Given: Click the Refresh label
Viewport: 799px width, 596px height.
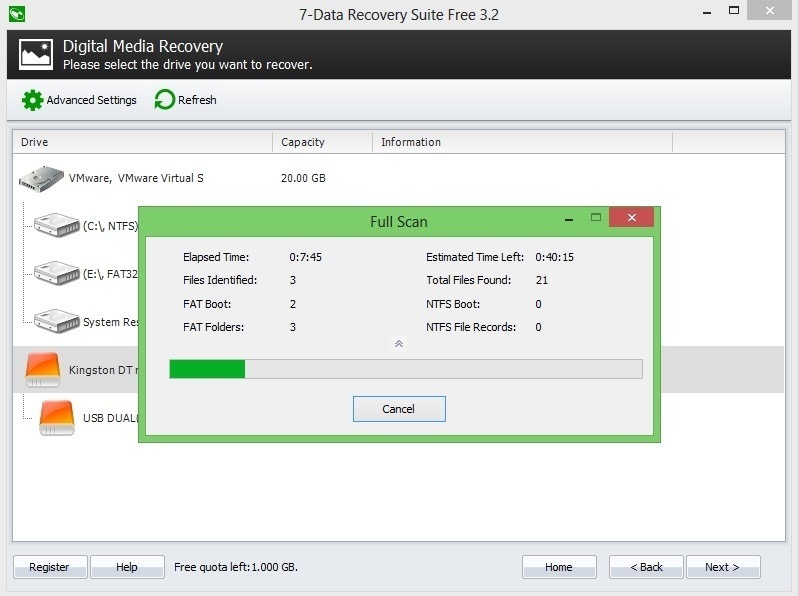Looking at the screenshot, I should point(197,100).
